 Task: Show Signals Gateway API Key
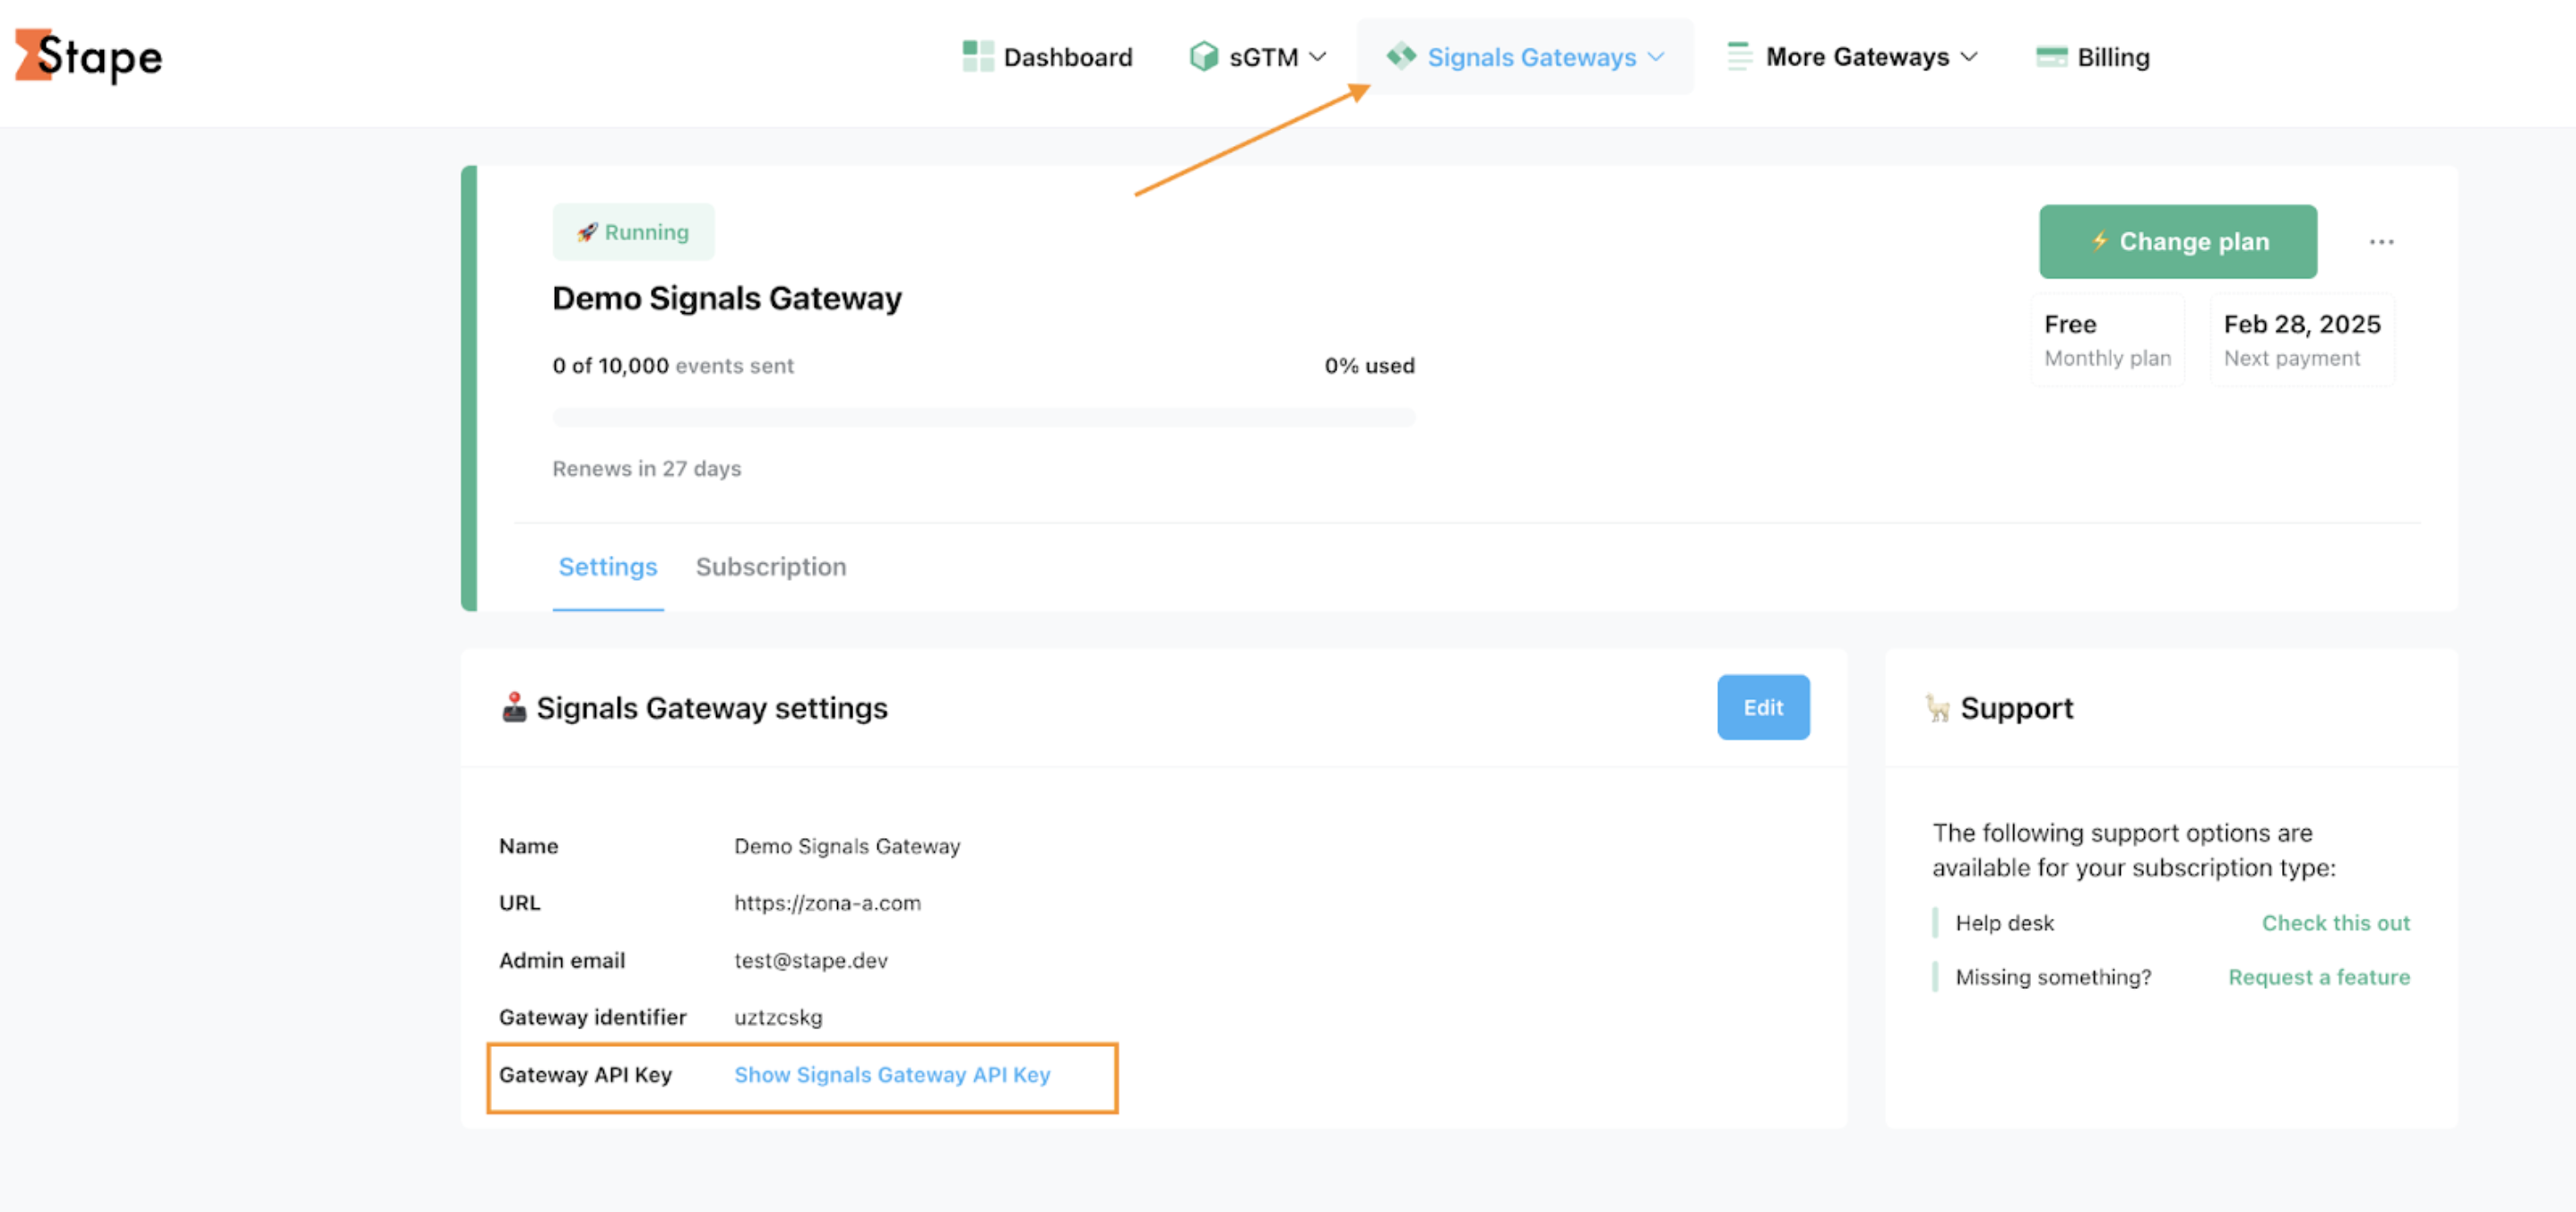click(x=892, y=1075)
